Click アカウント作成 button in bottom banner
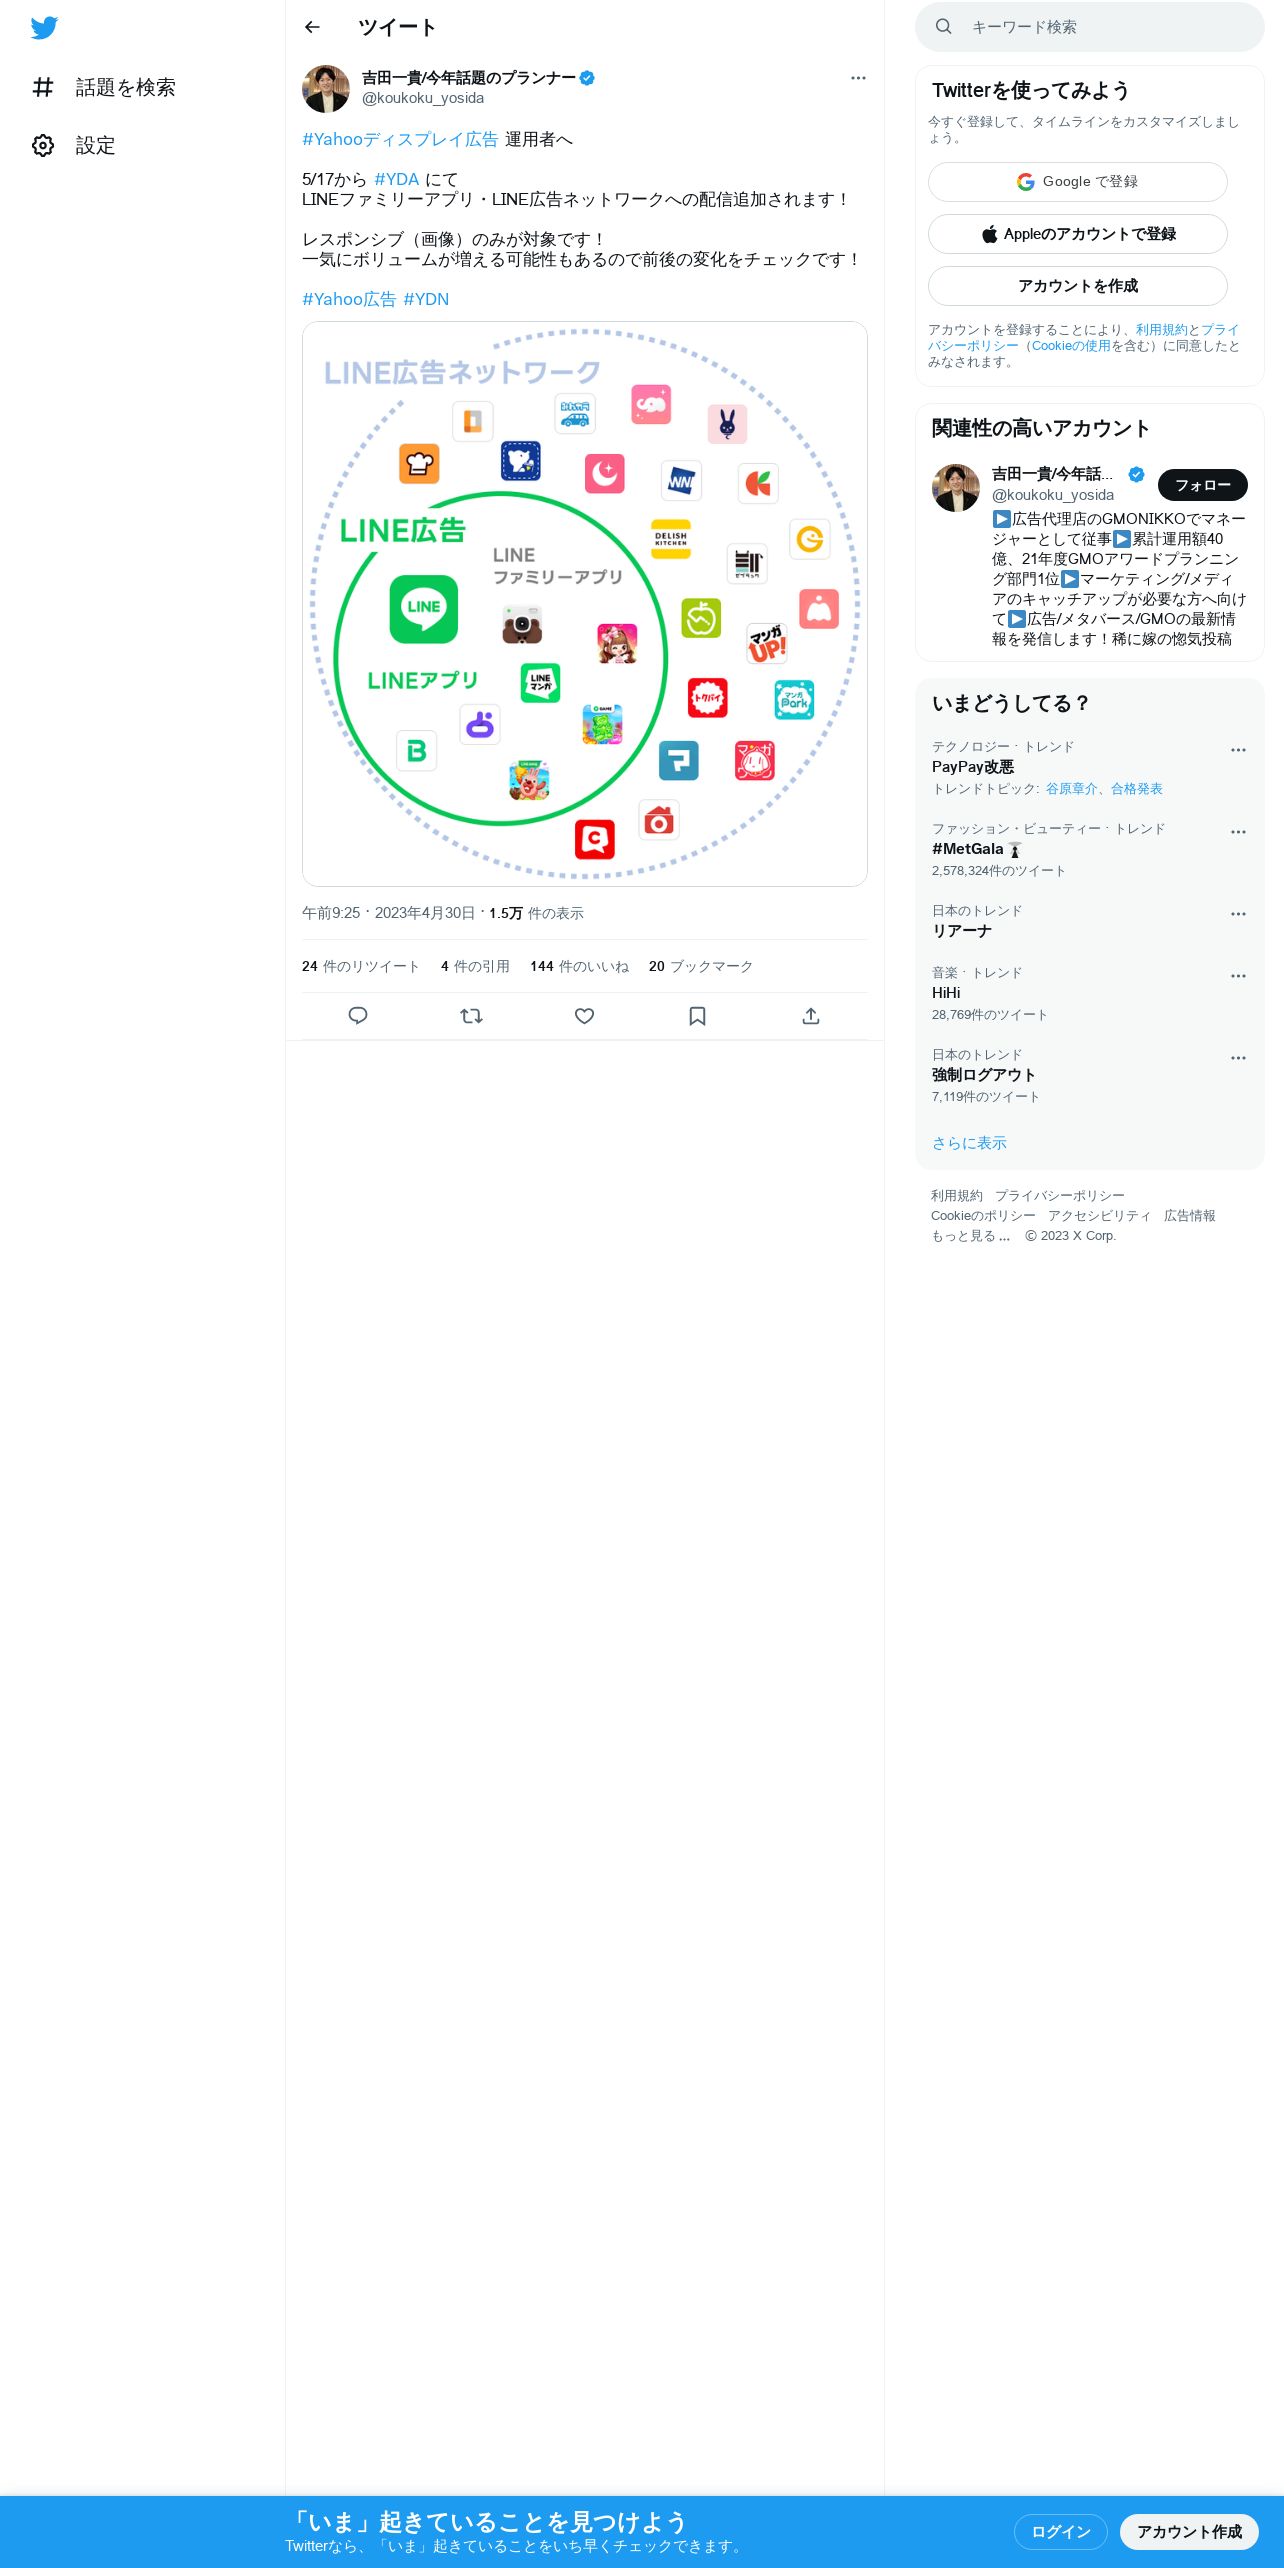Viewport: 1284px width, 2568px height. point(1189,2532)
